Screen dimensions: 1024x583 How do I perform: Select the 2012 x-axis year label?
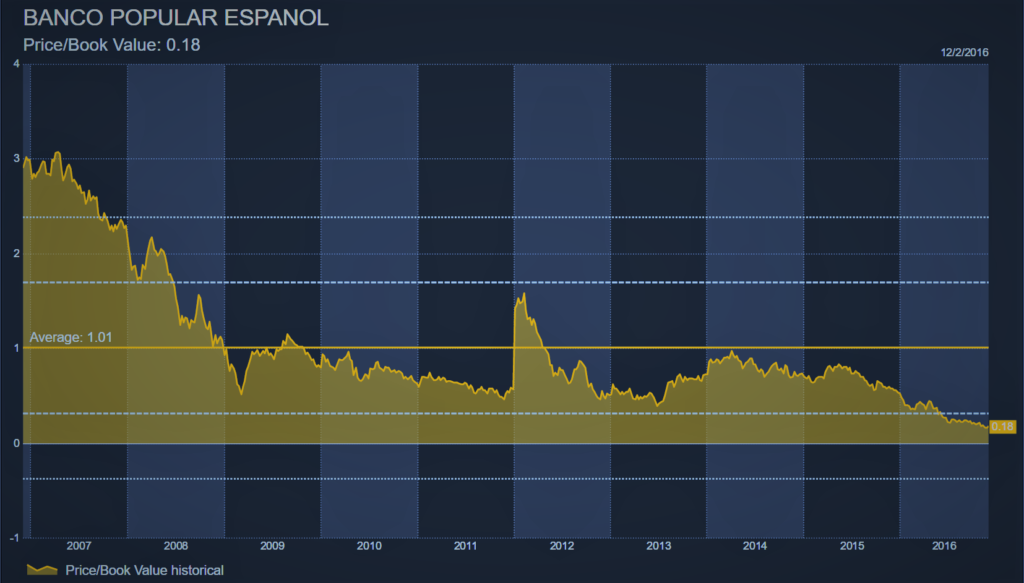(562, 546)
